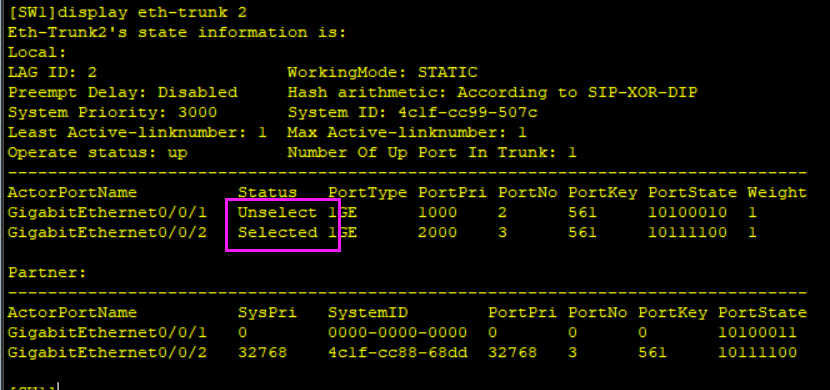Click the Operate status: up text
The height and width of the screenshot is (390, 830).
coord(97,153)
